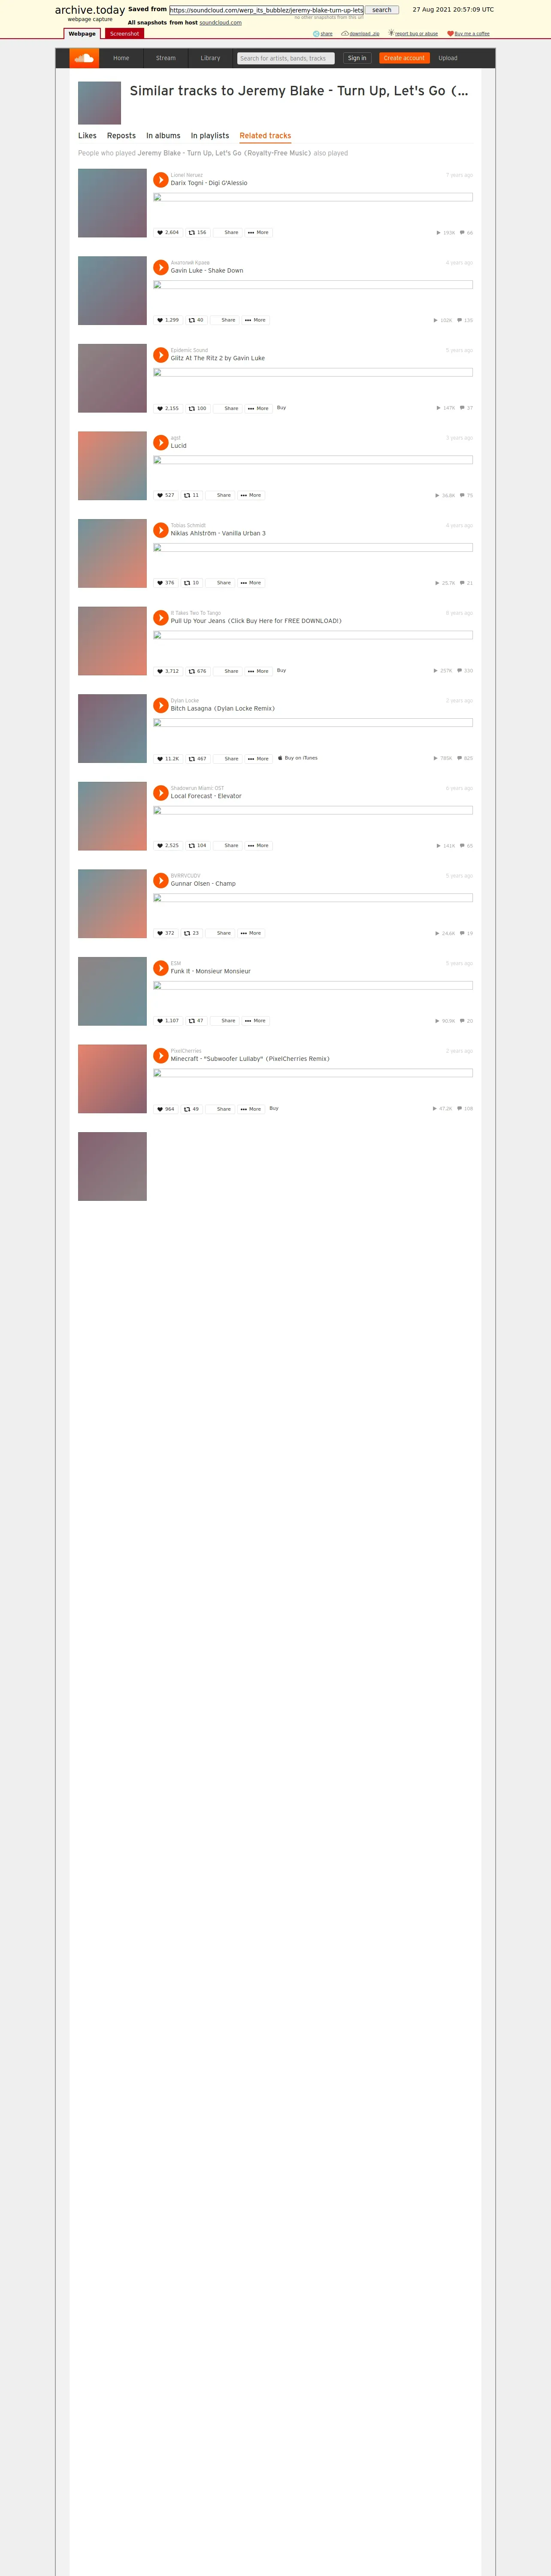Click the Sign in button
The width and height of the screenshot is (551, 2576).
[357, 58]
